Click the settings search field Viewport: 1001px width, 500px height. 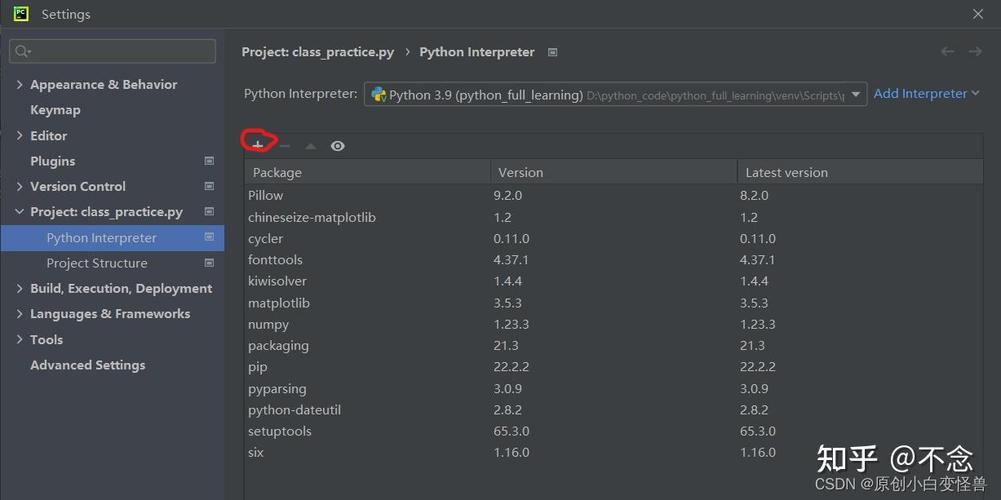click(x=113, y=51)
